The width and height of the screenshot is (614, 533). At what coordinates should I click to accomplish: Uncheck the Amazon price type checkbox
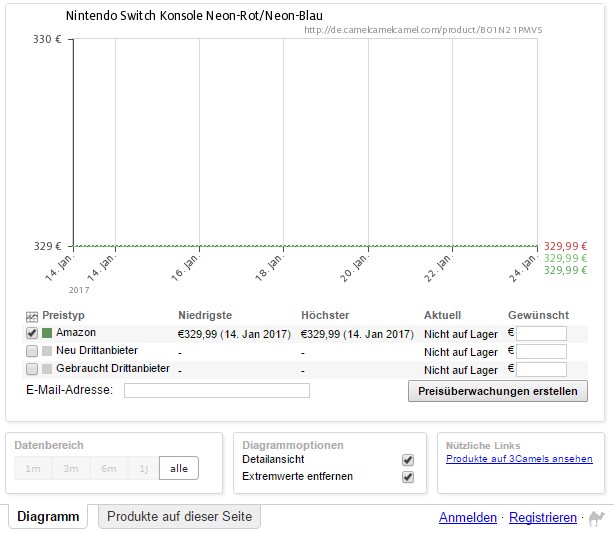point(32,333)
